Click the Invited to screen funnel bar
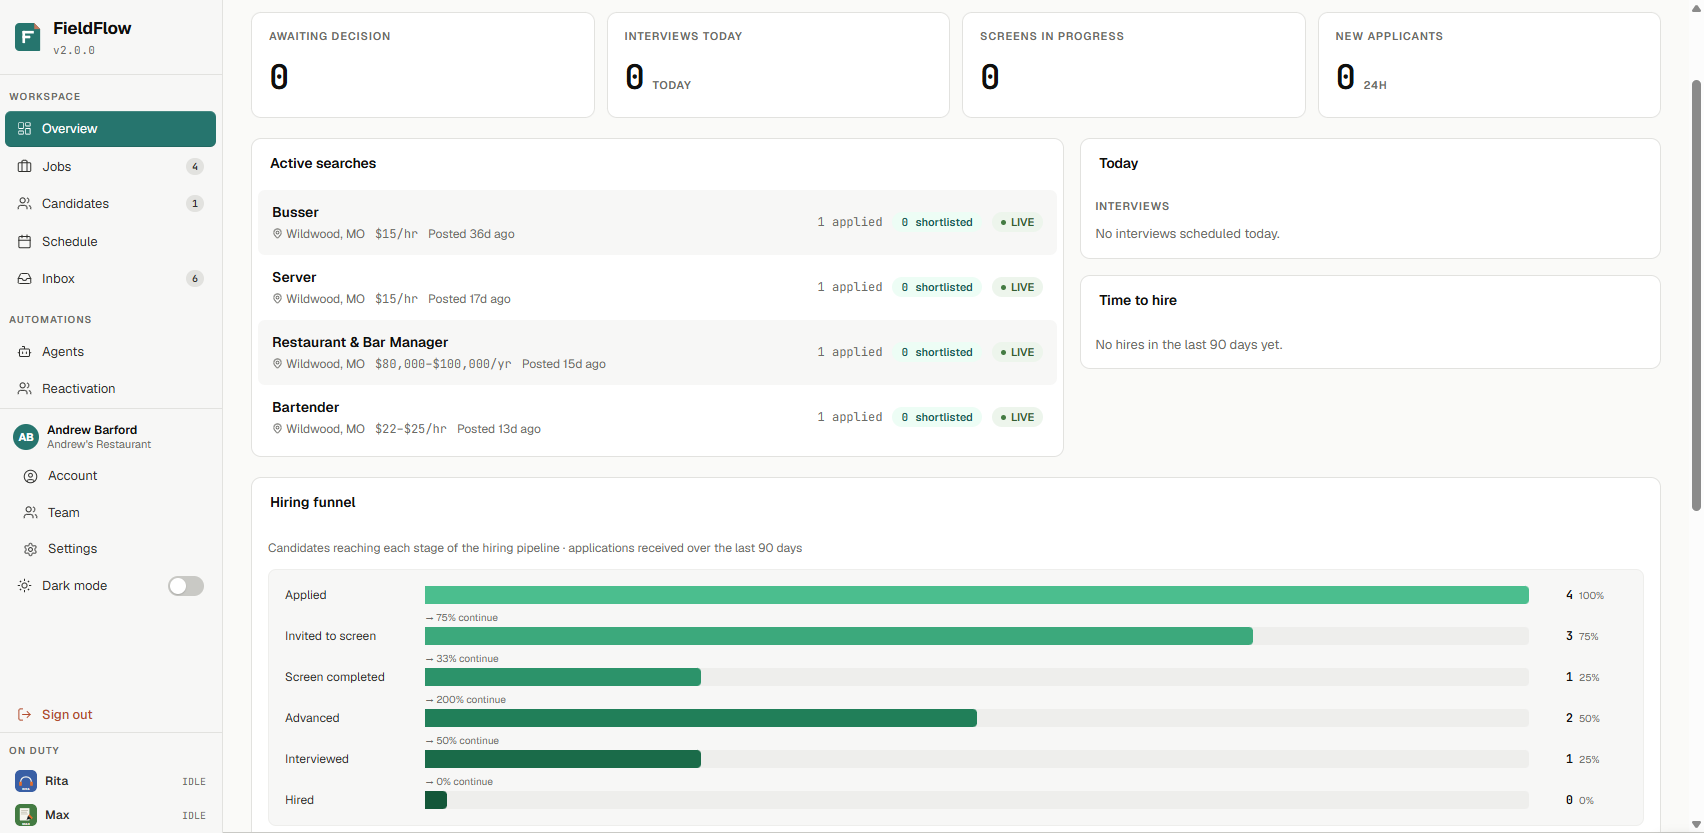Screen dimensions: 1704x833 (839, 636)
